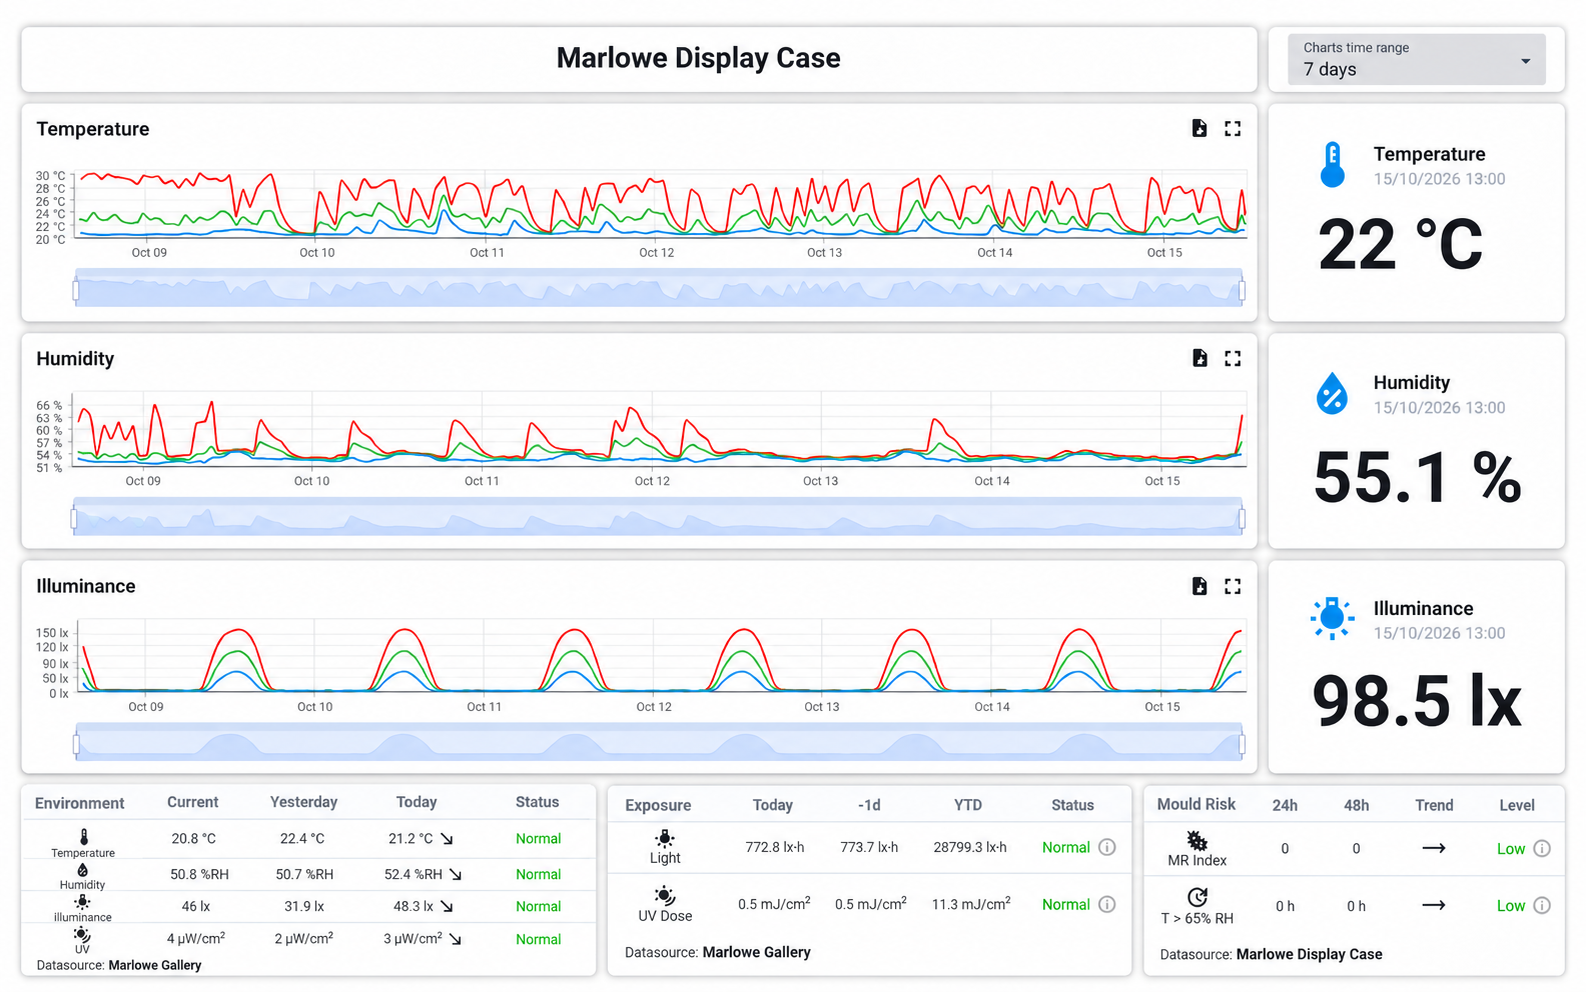The width and height of the screenshot is (1586, 992).
Task: Click the 772.8 lx·h Today value
Action: coord(774,847)
